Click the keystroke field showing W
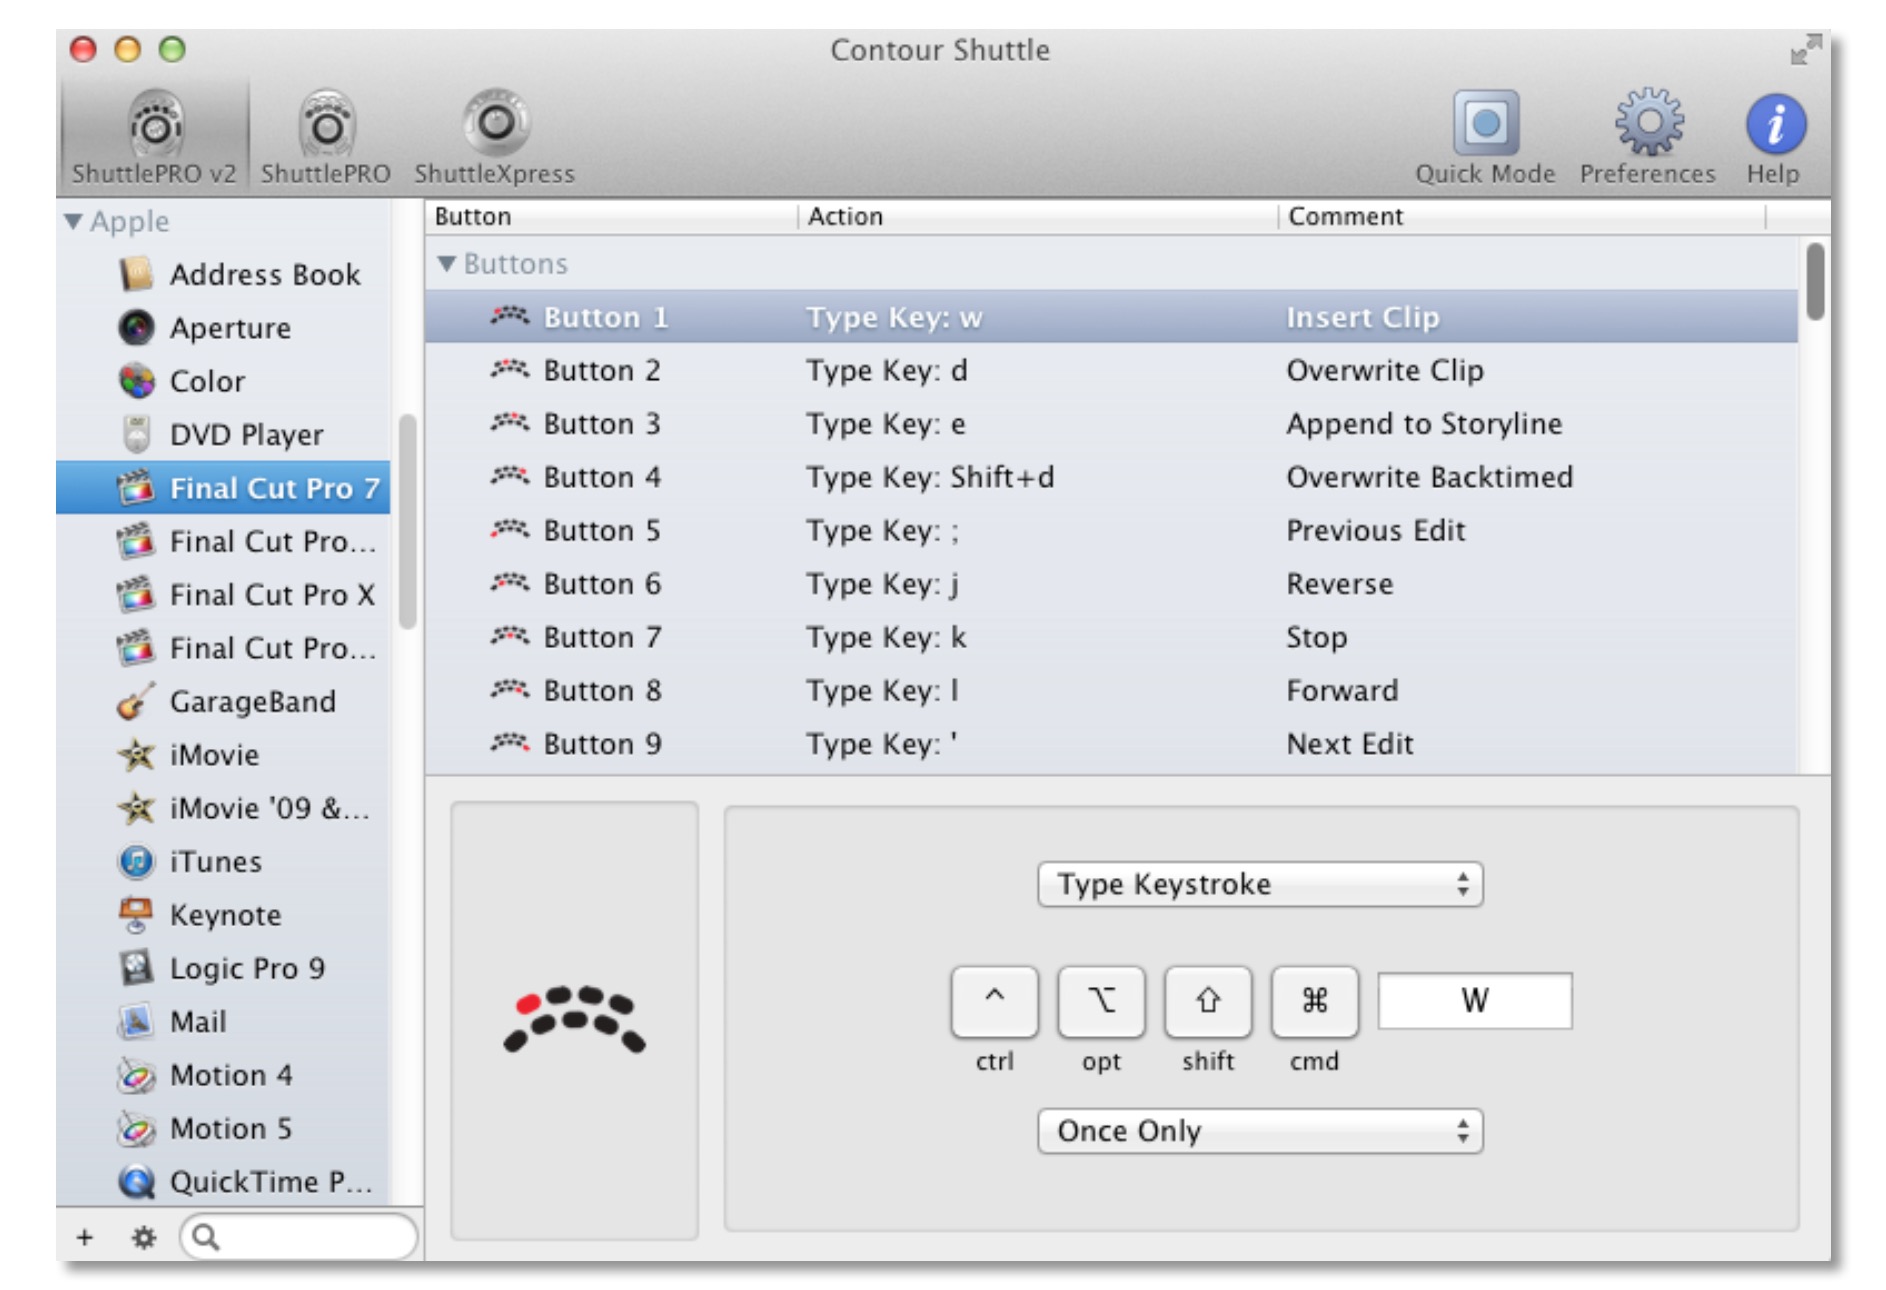The width and height of the screenshot is (1886, 1290). coord(1474,1001)
